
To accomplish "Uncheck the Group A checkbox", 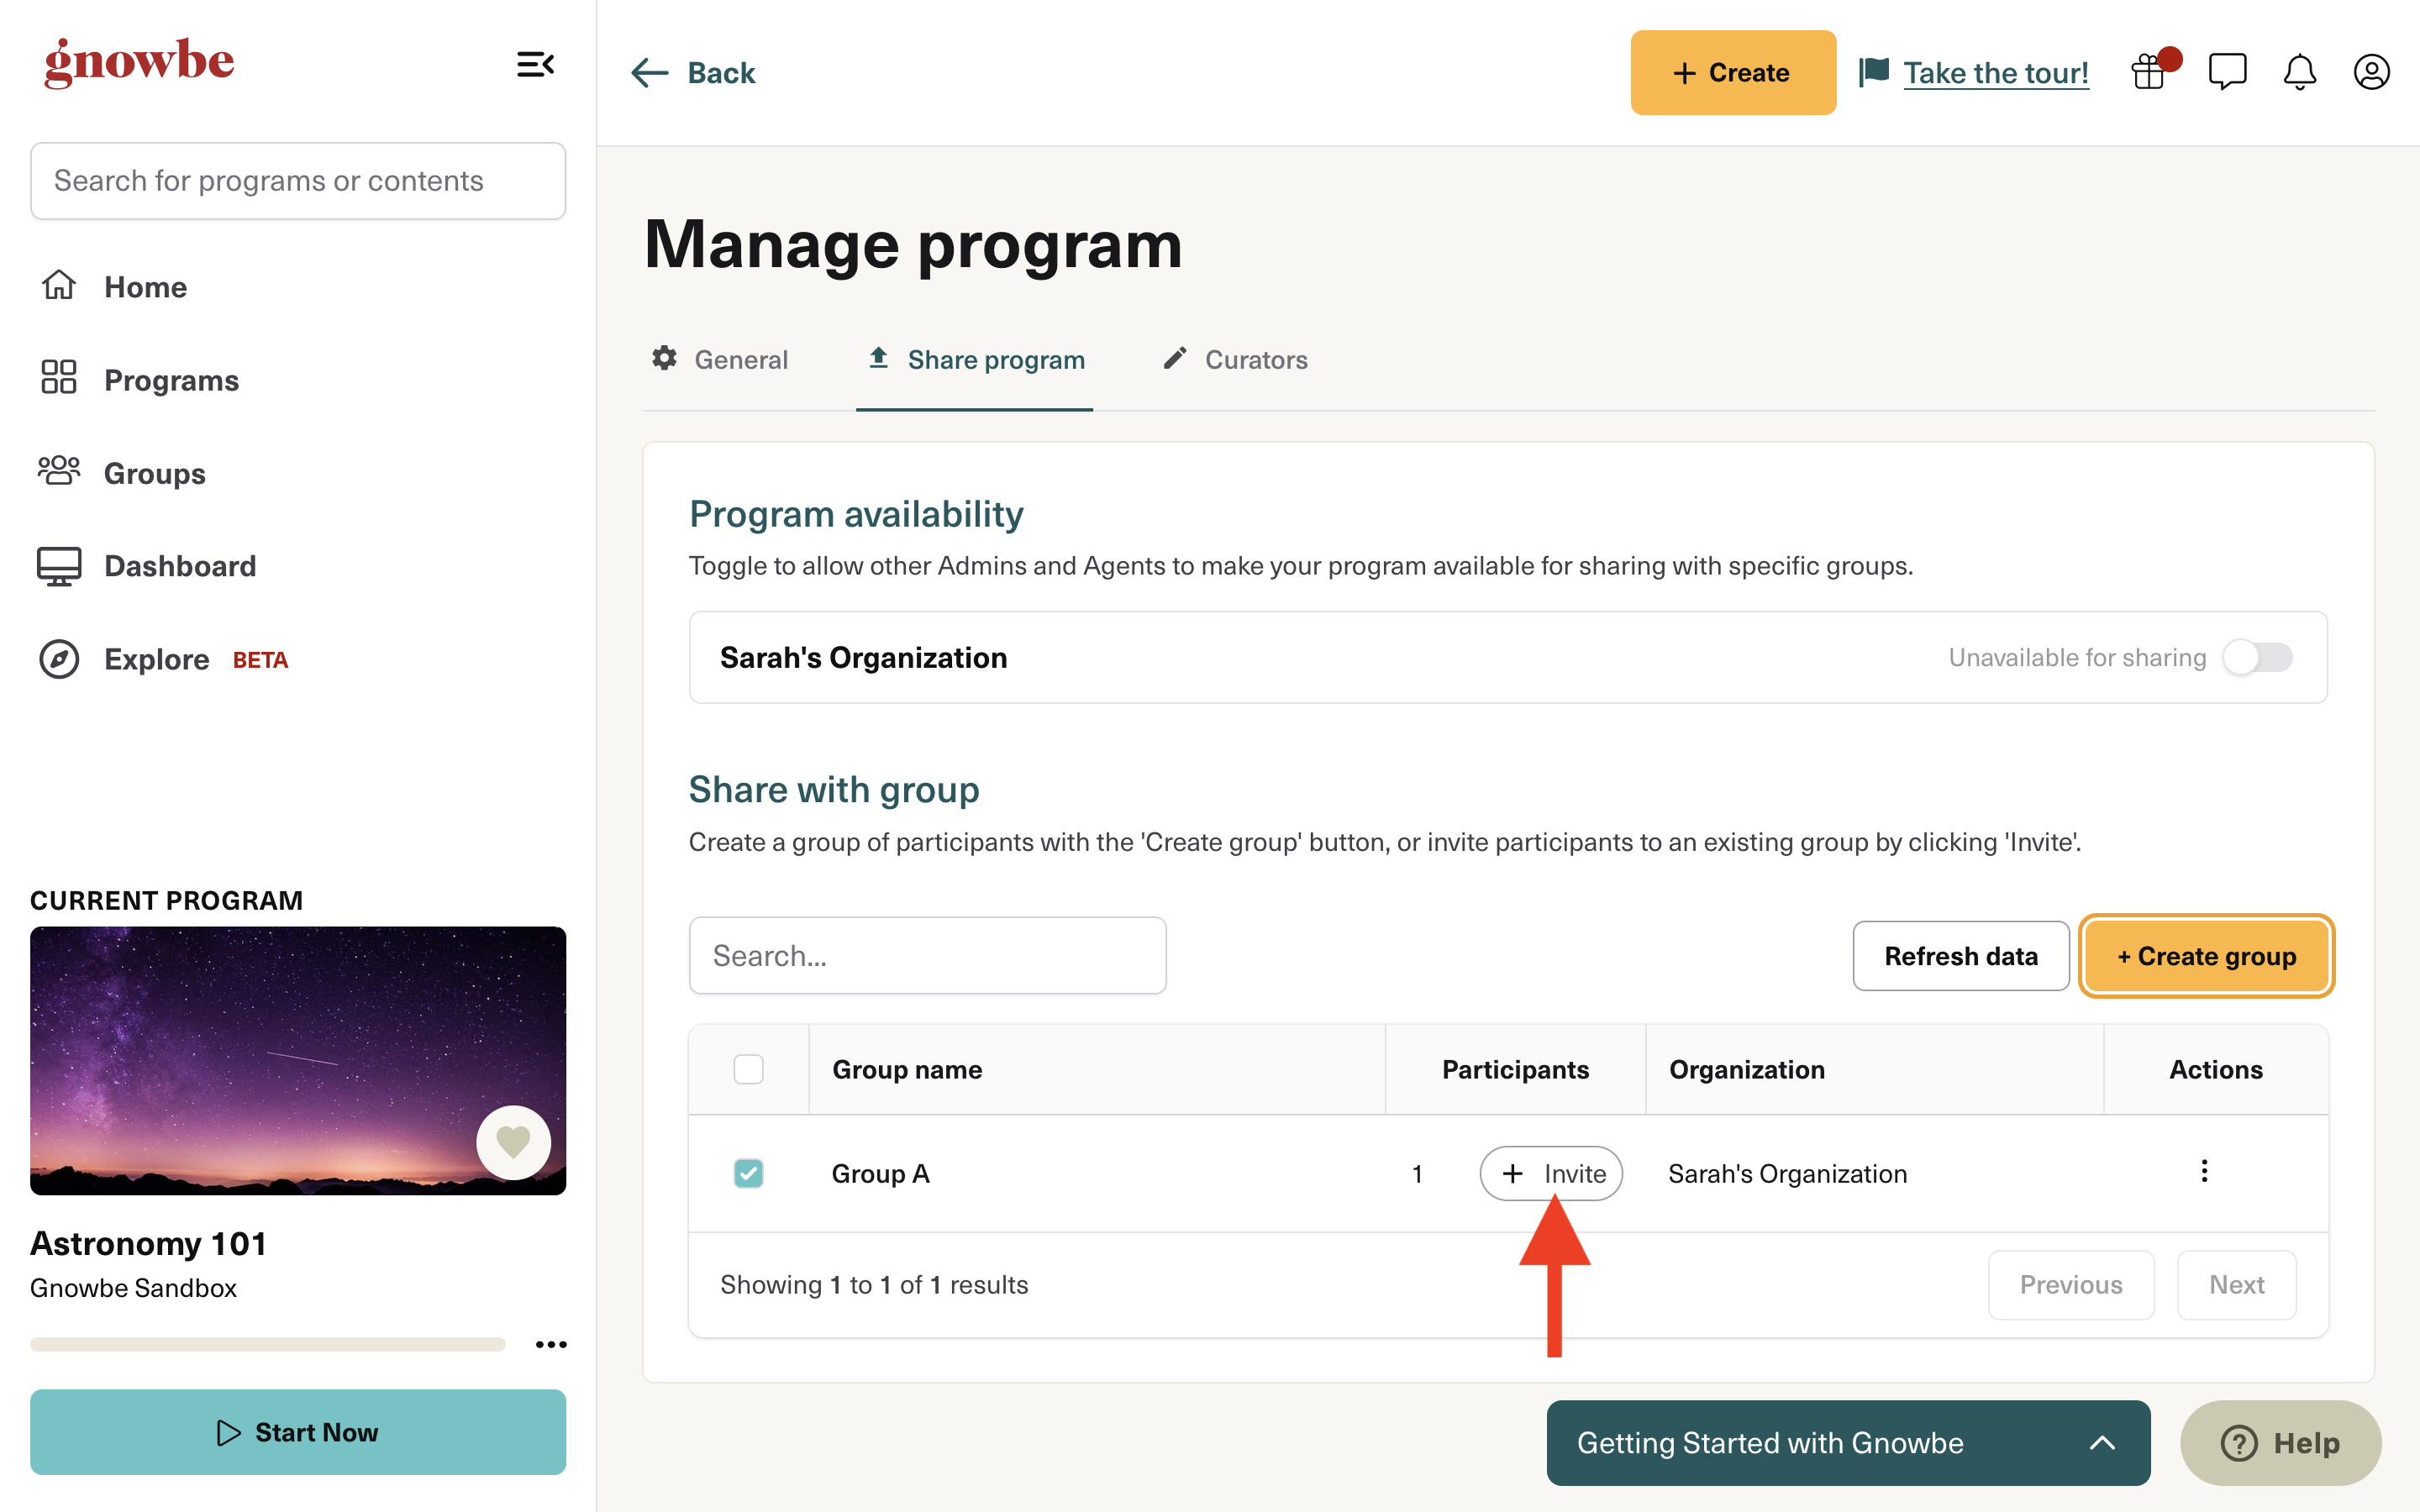I will pos(748,1173).
